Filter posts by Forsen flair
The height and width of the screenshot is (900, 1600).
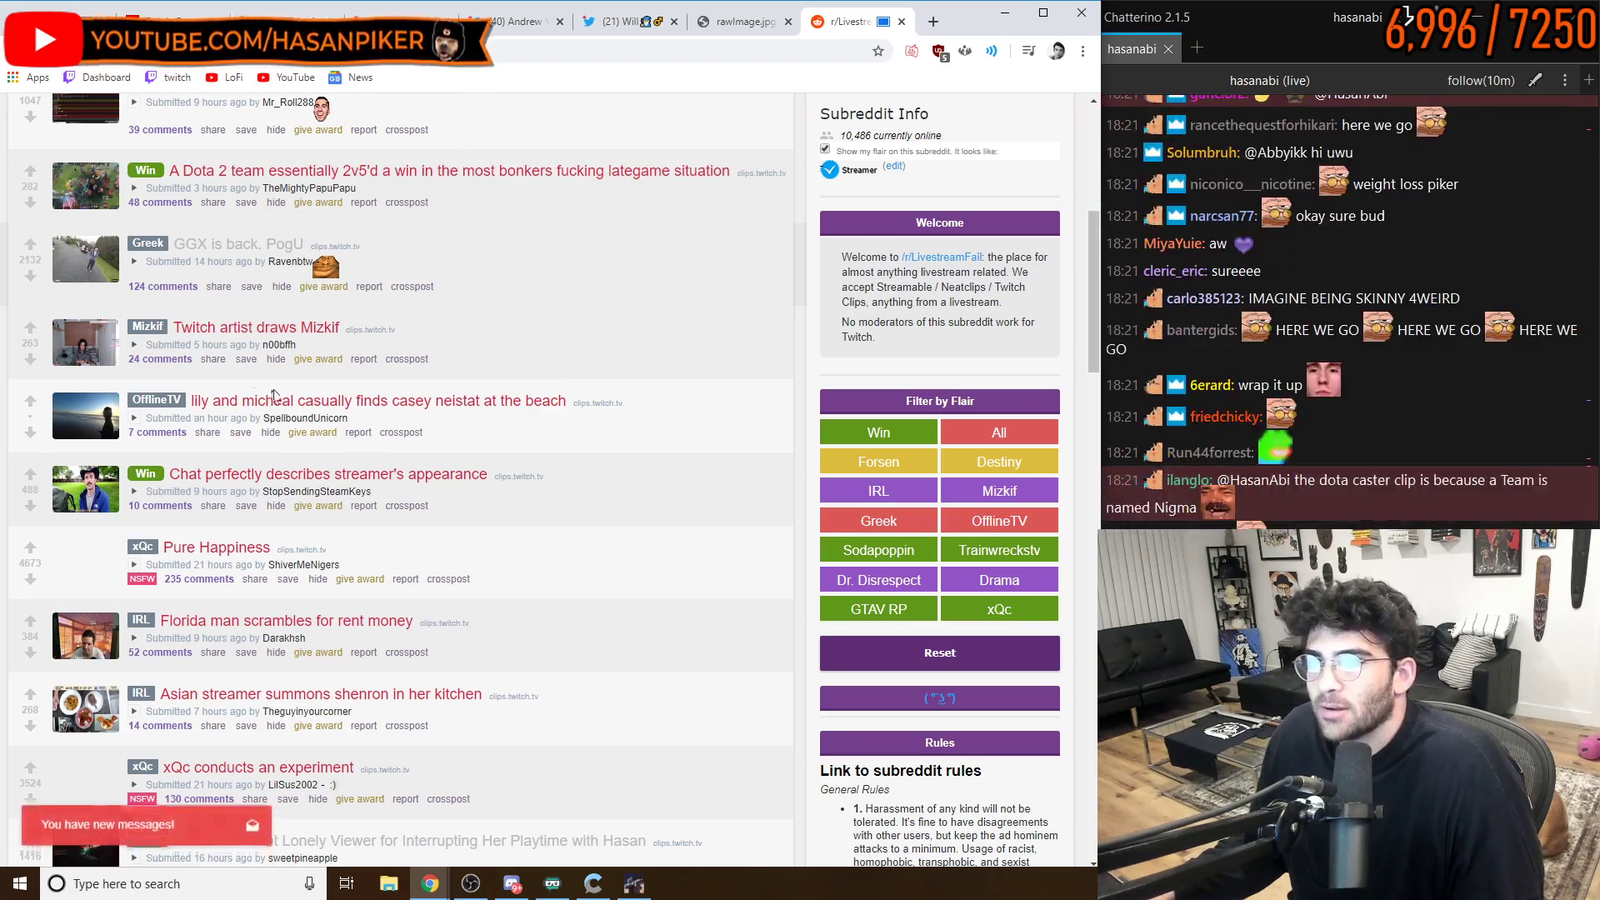pyautogui.click(x=879, y=462)
